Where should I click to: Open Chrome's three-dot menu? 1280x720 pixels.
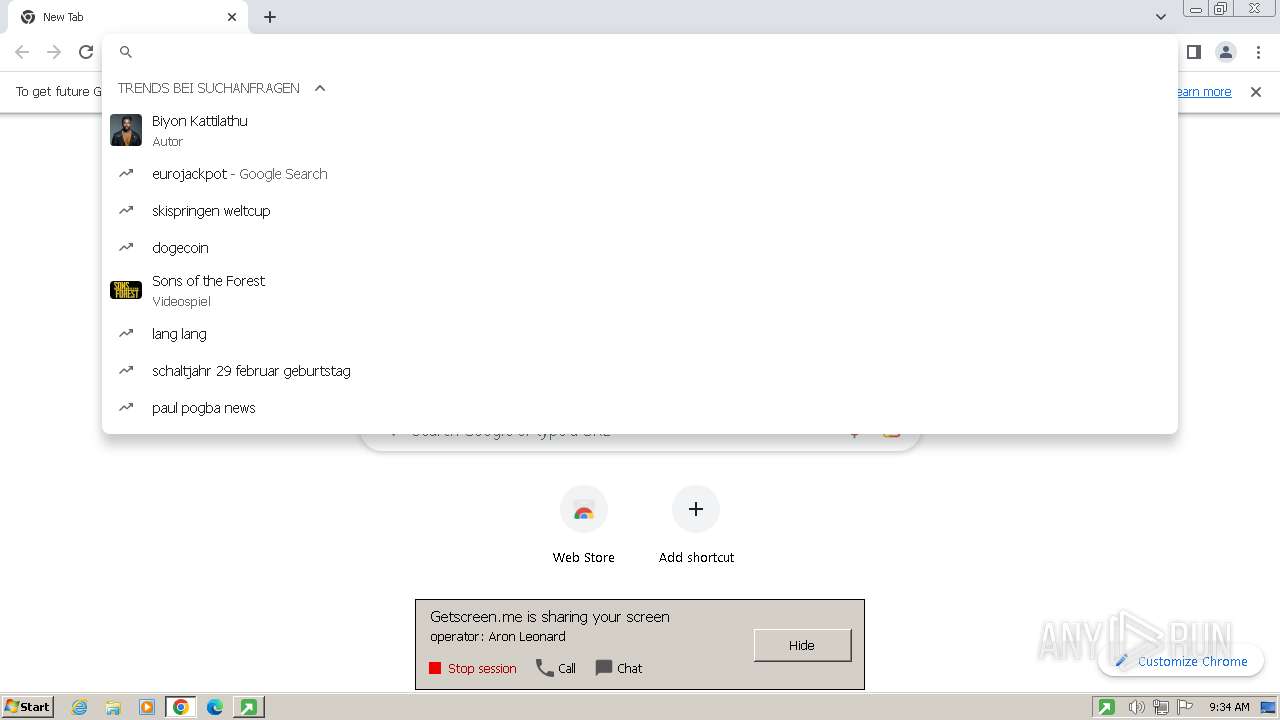[x=1258, y=52]
